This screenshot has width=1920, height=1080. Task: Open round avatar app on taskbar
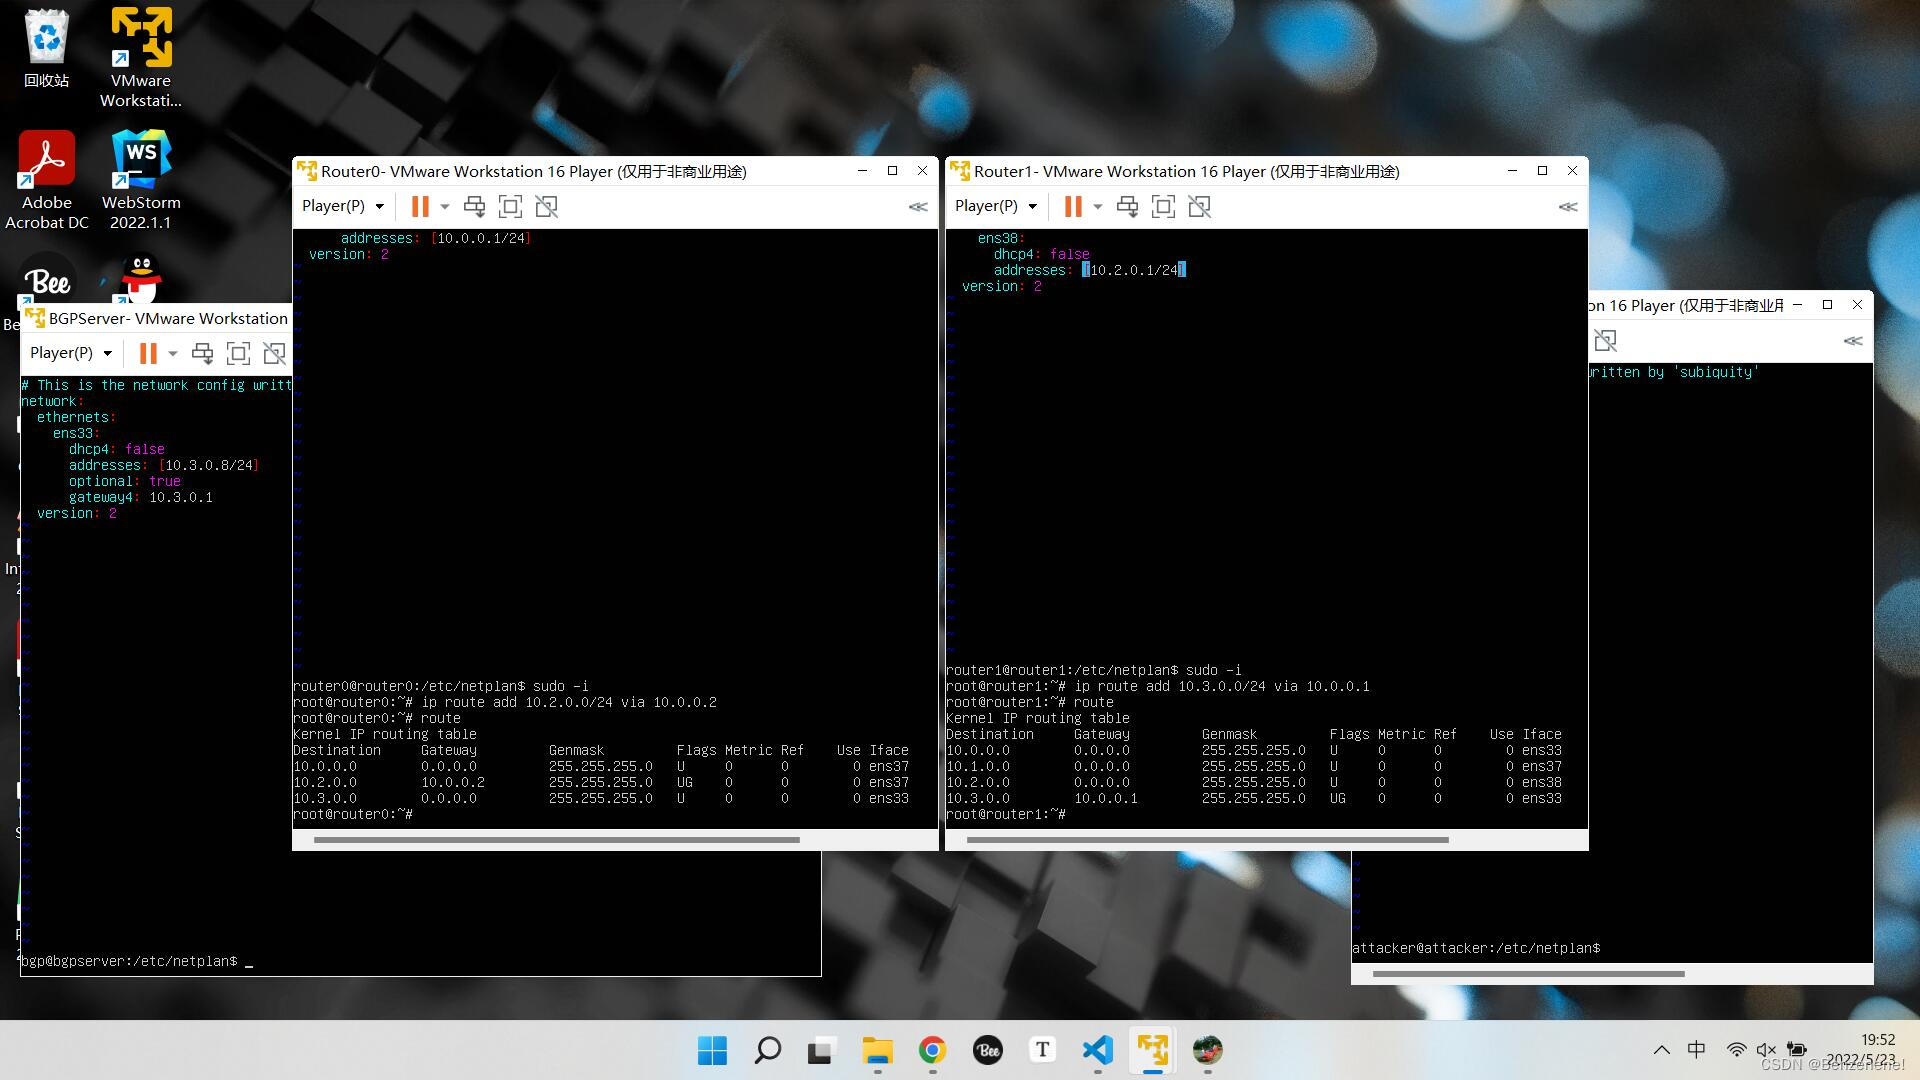1207,1050
